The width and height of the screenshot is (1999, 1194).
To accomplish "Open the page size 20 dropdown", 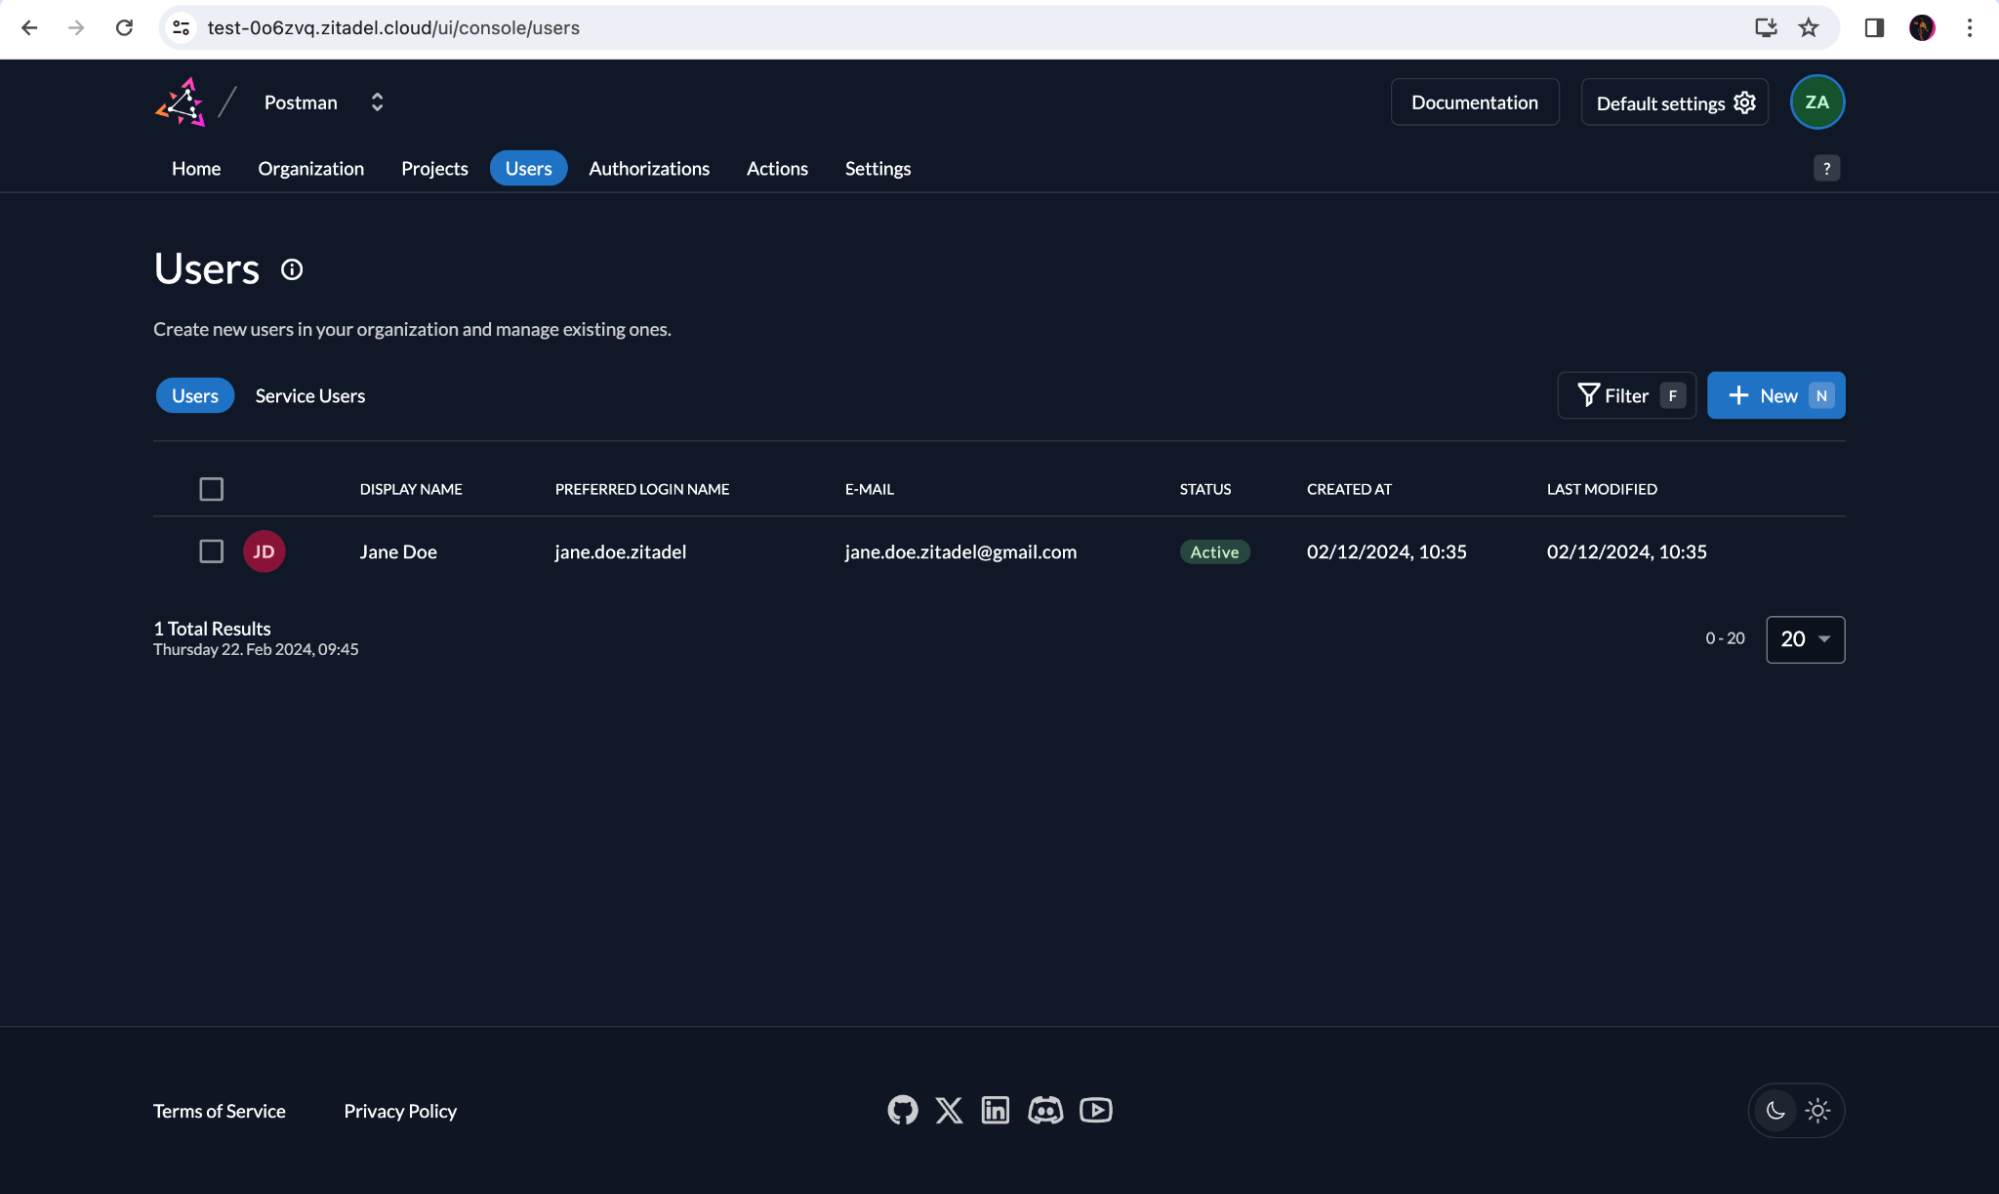I will [1805, 639].
